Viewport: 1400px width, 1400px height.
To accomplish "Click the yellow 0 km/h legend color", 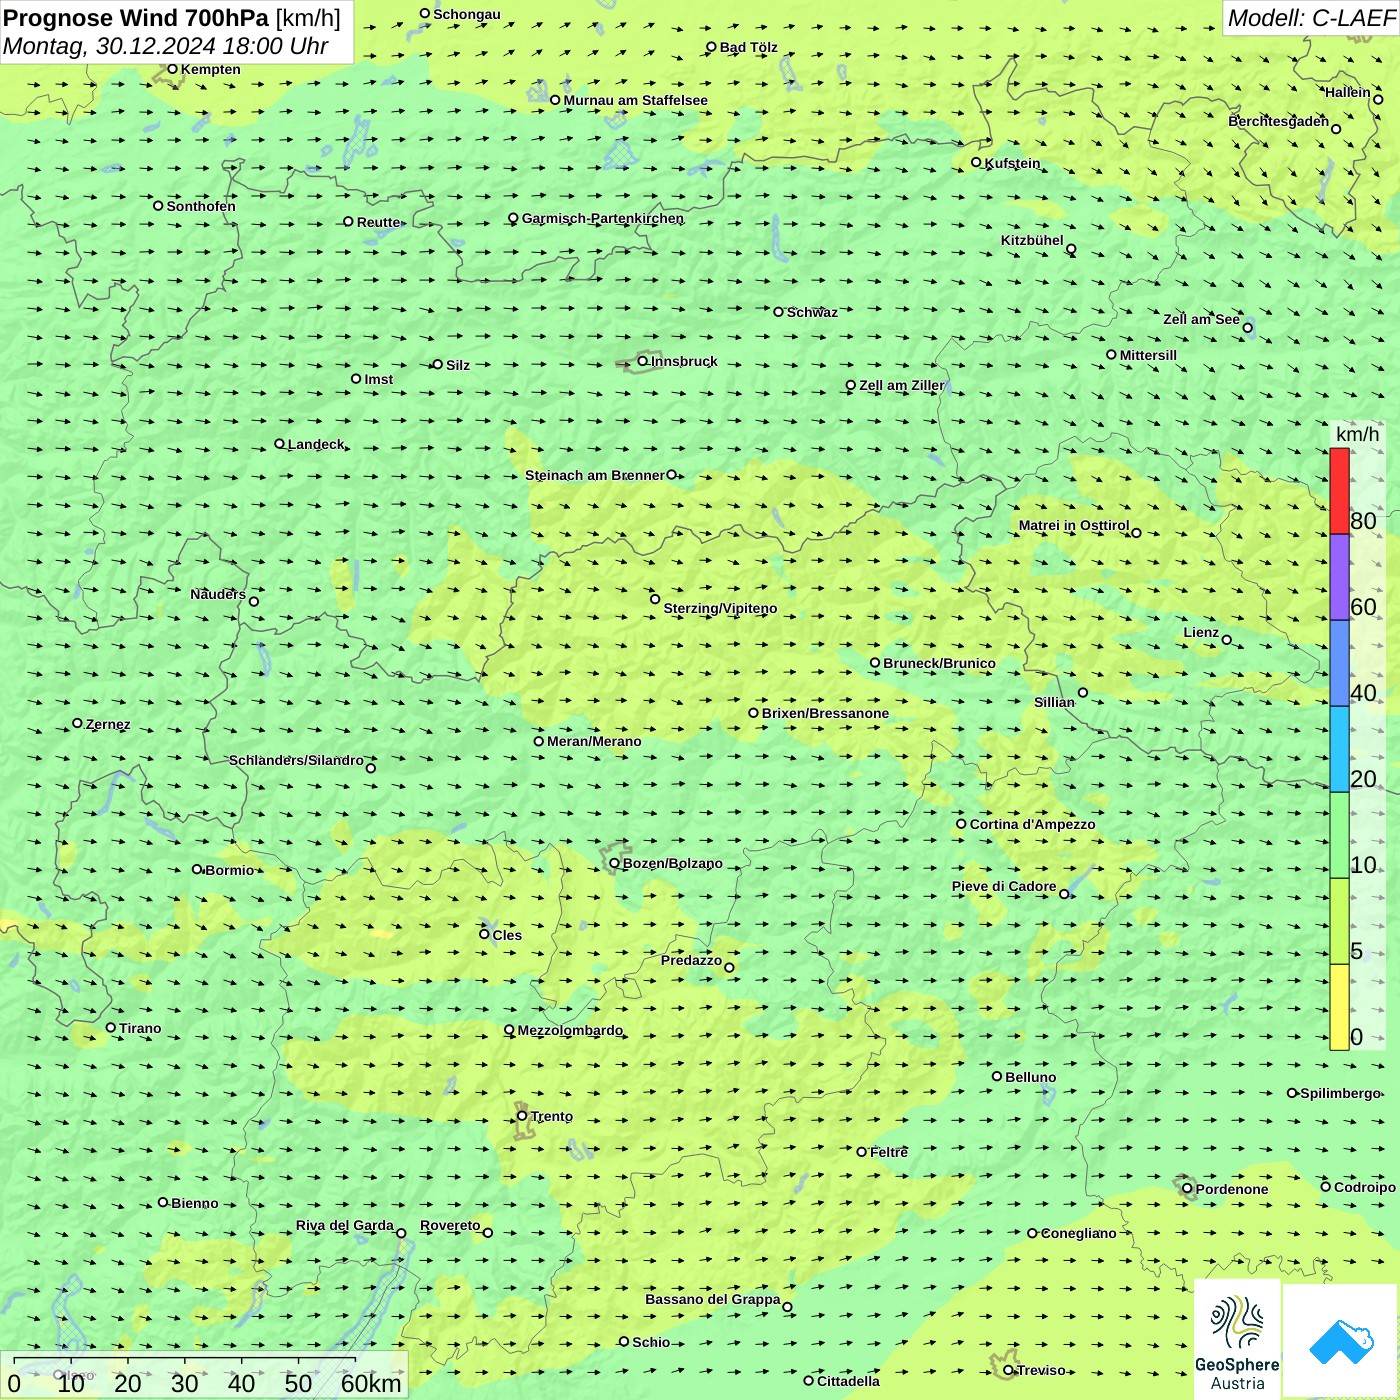I will pos(1339,1007).
